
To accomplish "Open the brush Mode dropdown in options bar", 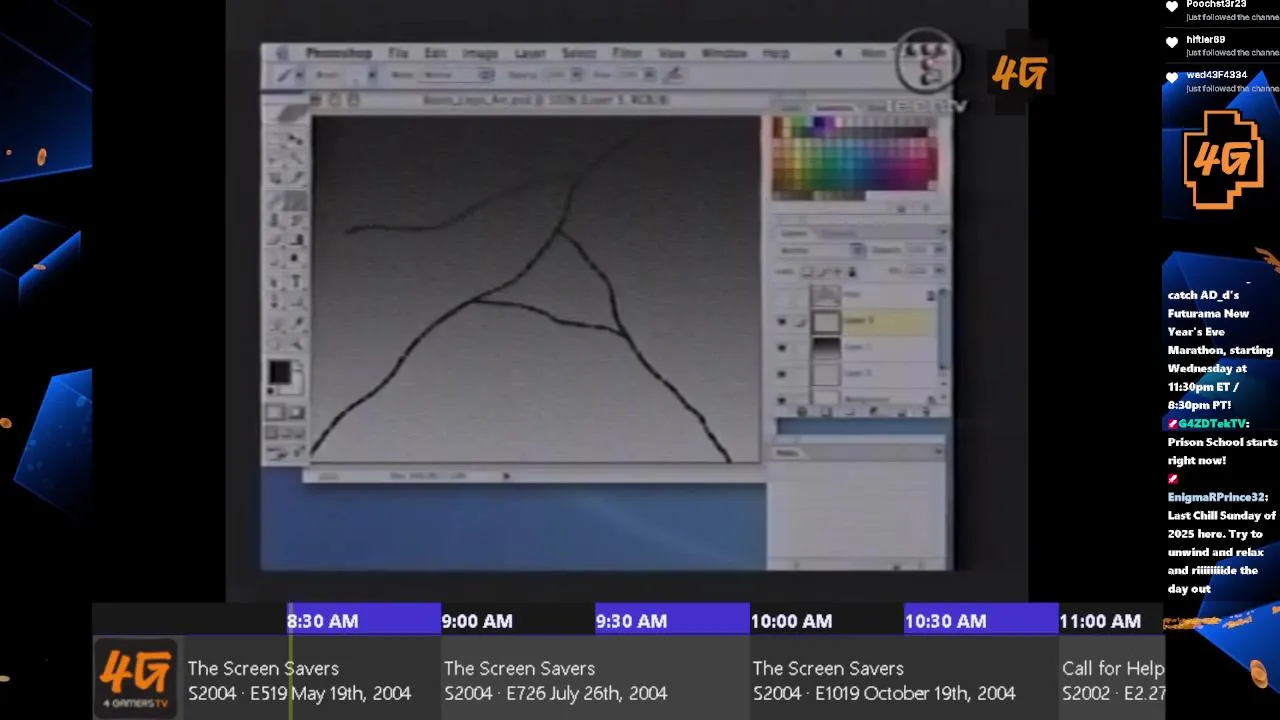I will [456, 75].
